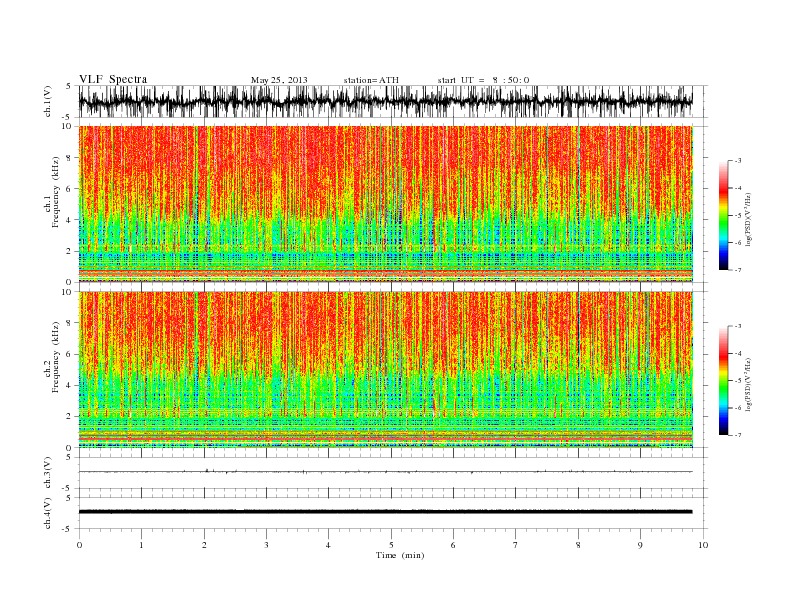792x612 pixels.
Task: Click the time axis tick label "1"
Action: pyautogui.click(x=141, y=545)
